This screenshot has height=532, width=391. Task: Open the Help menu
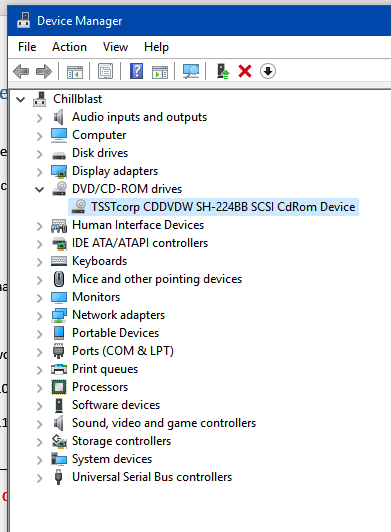pyautogui.click(x=156, y=47)
